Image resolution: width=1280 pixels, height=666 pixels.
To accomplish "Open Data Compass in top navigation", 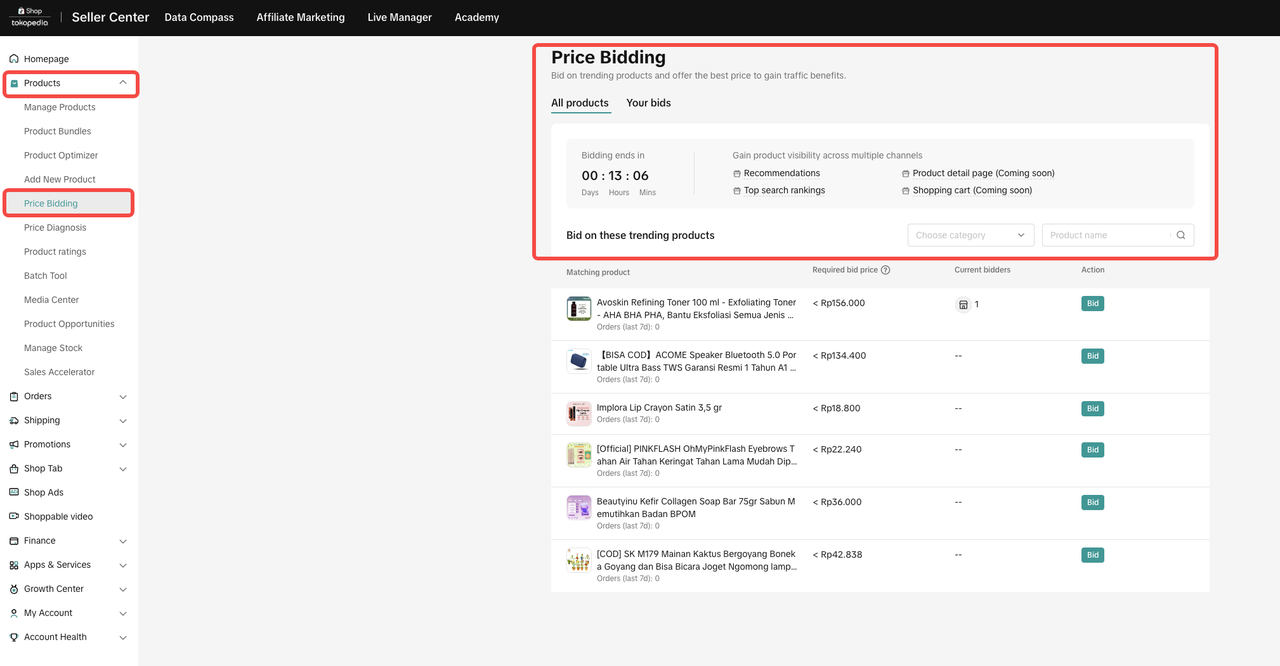I will (x=199, y=17).
